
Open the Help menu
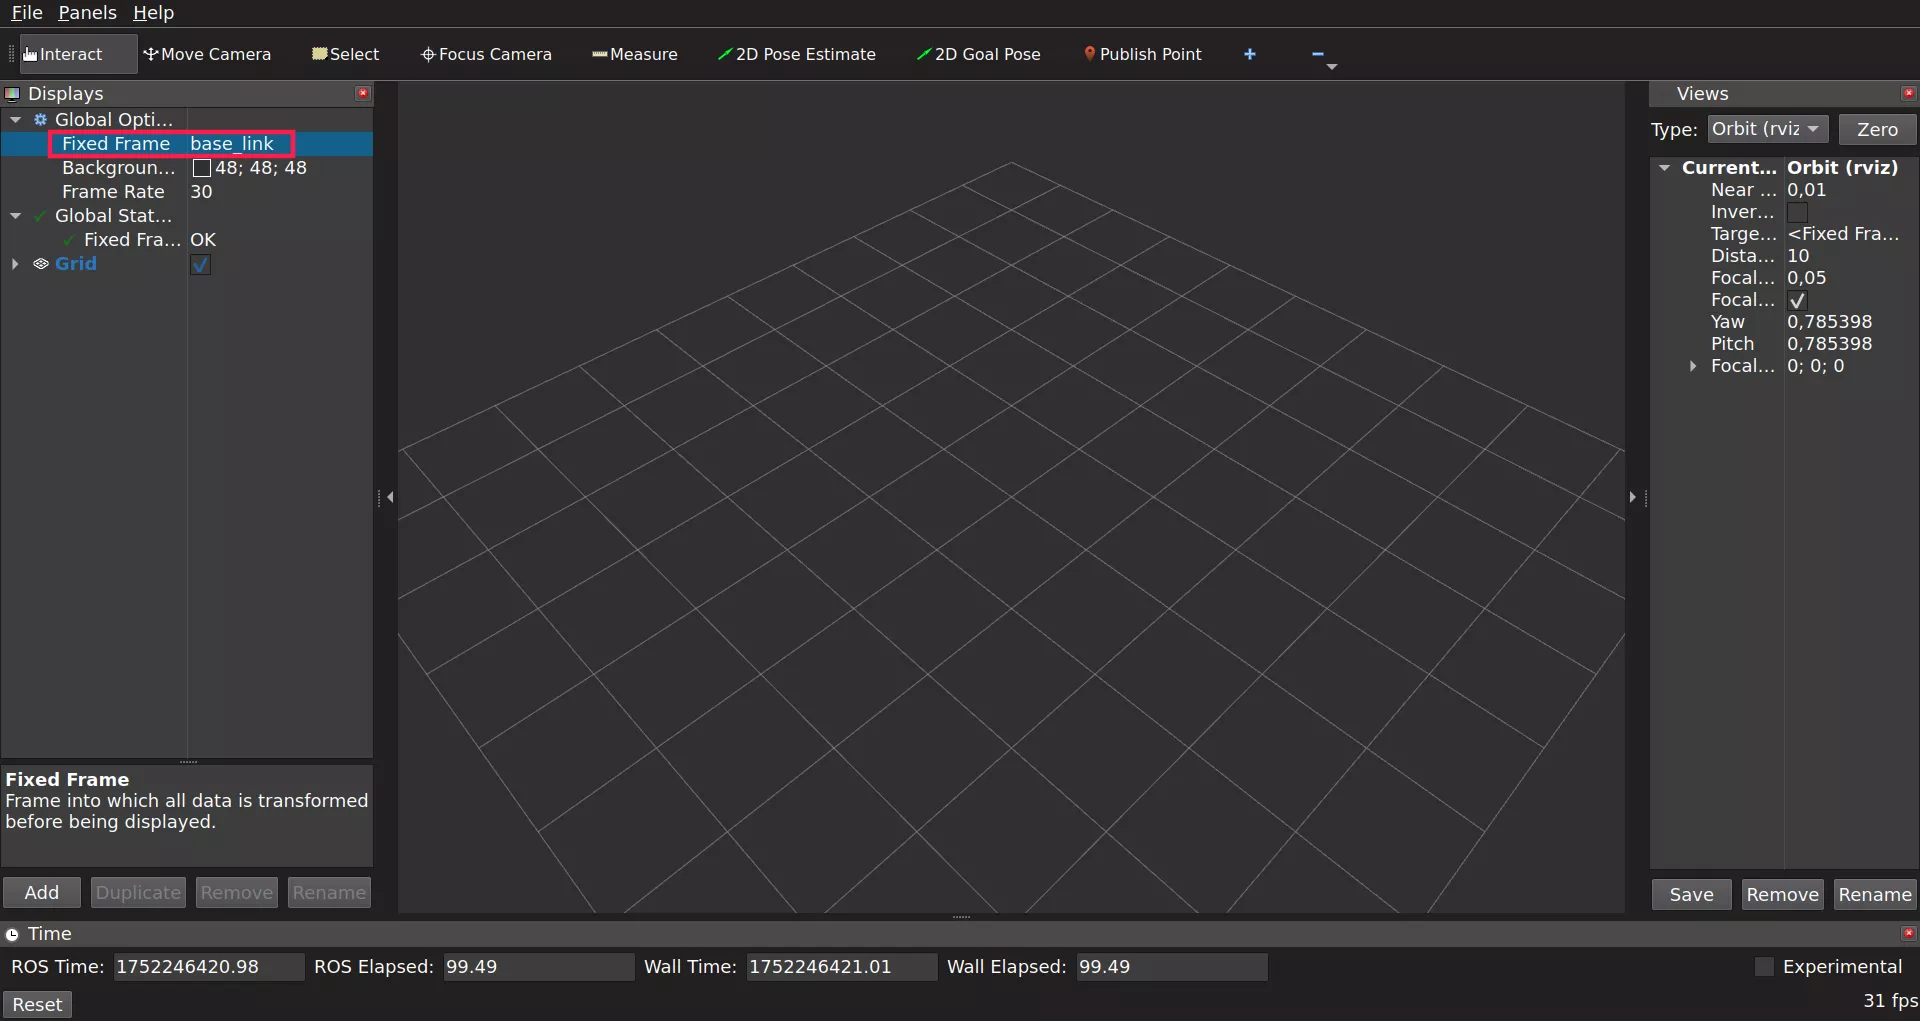(152, 13)
